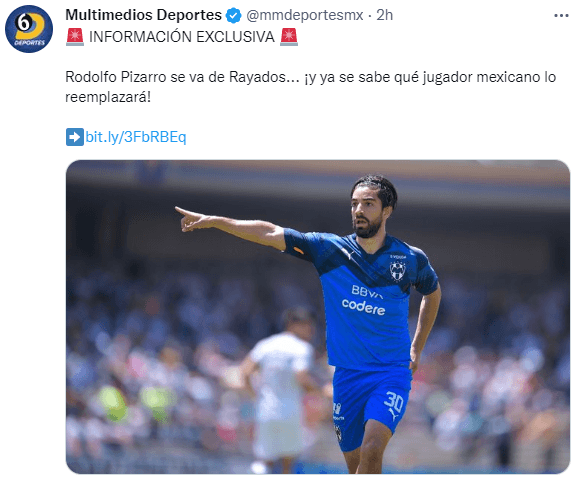This screenshot has height=479, width=576.
Task: Click the word reemplazará! in the tweet
Action: (108, 97)
